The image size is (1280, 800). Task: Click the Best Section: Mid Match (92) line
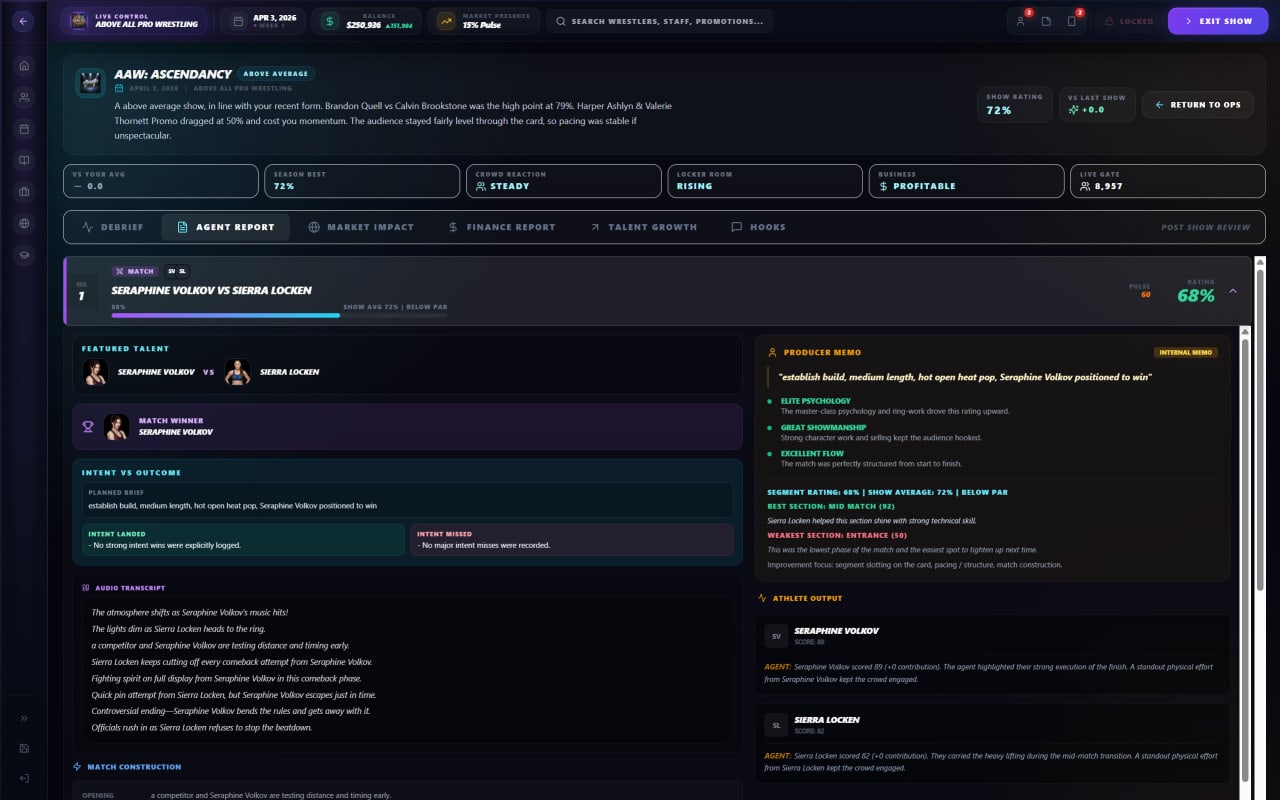point(830,507)
